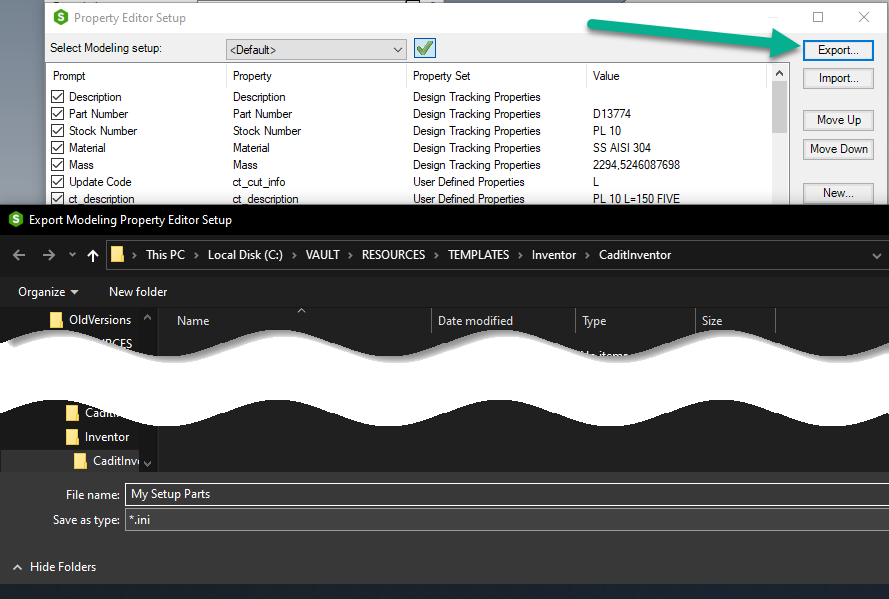The width and height of the screenshot is (889, 599).
Task: Toggle the Stock Number checkbox
Action: (x=57, y=130)
